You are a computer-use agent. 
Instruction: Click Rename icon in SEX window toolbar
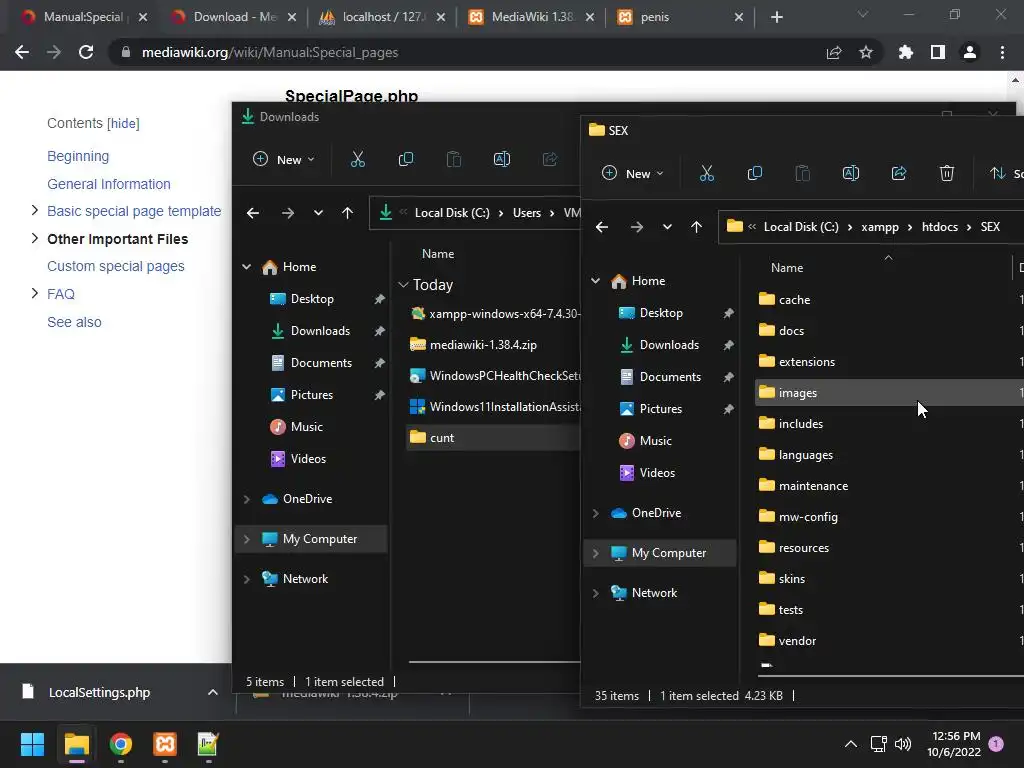pyautogui.click(x=850, y=173)
